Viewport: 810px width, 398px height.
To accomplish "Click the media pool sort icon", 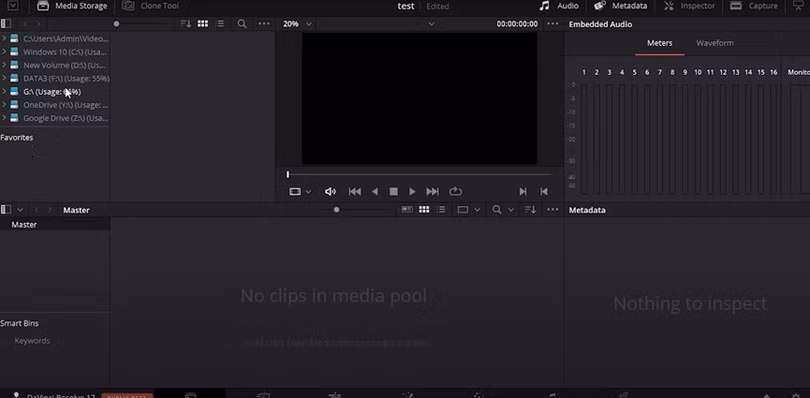I will (530, 209).
